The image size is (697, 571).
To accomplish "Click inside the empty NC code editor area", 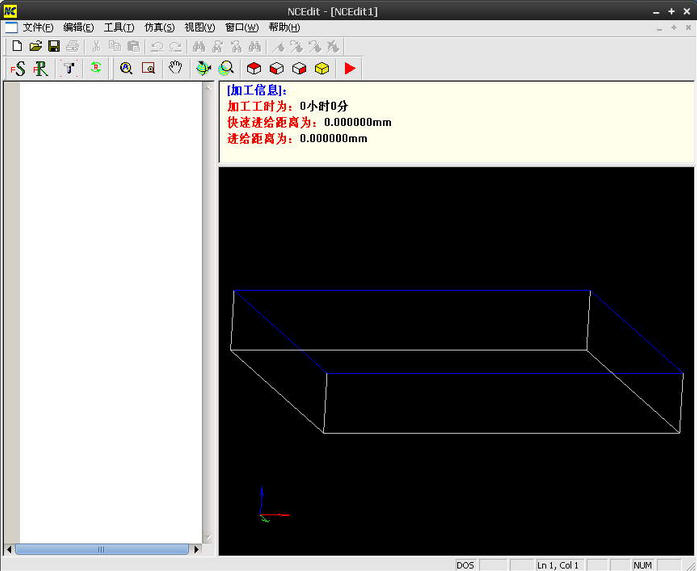I will pos(110,300).
